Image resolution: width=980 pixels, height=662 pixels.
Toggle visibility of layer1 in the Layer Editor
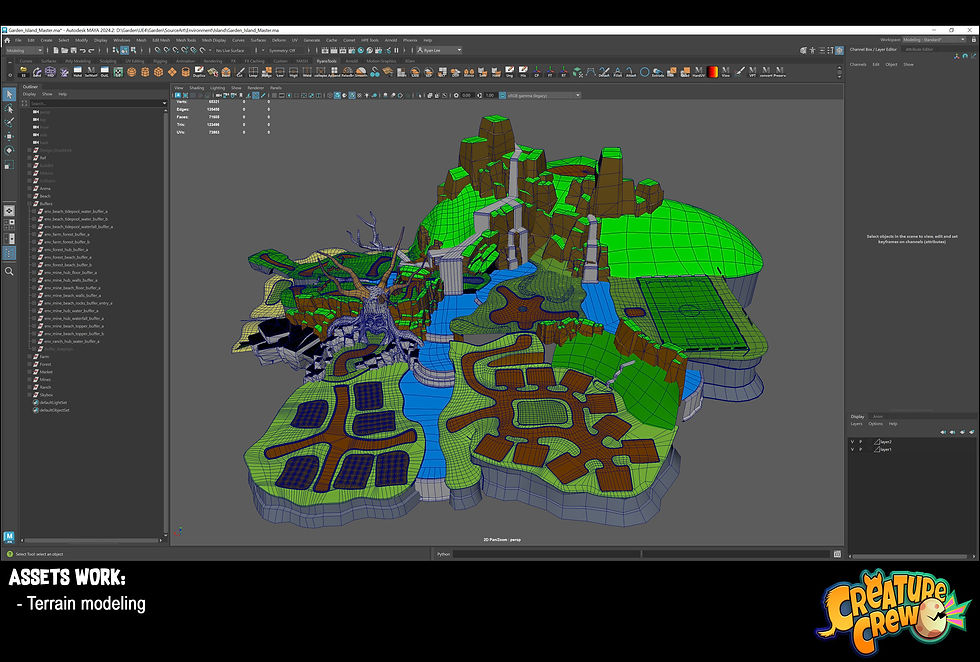[853, 450]
